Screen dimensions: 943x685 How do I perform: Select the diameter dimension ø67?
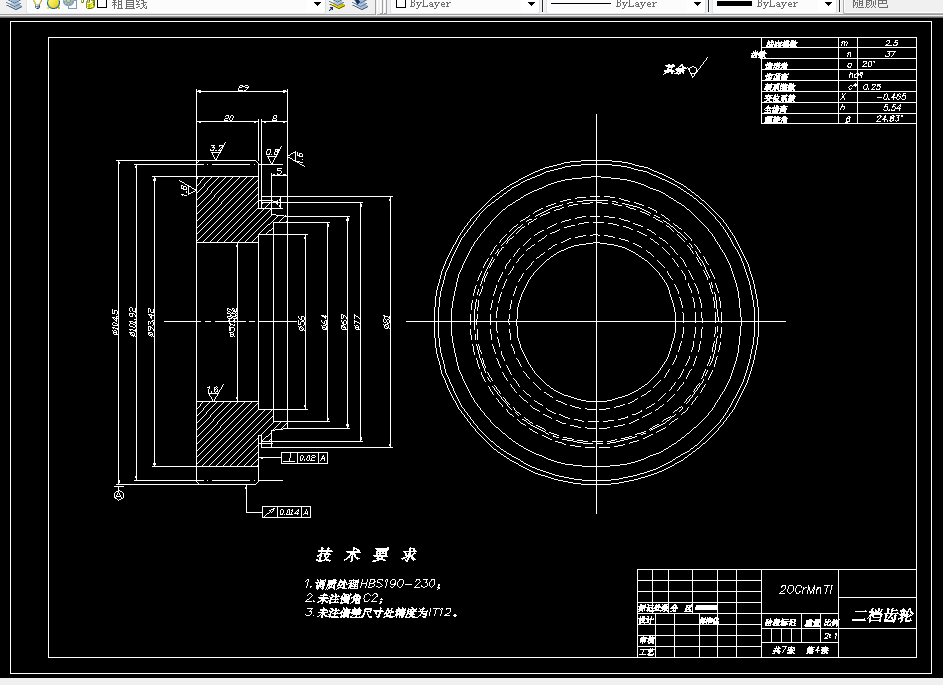point(344,322)
